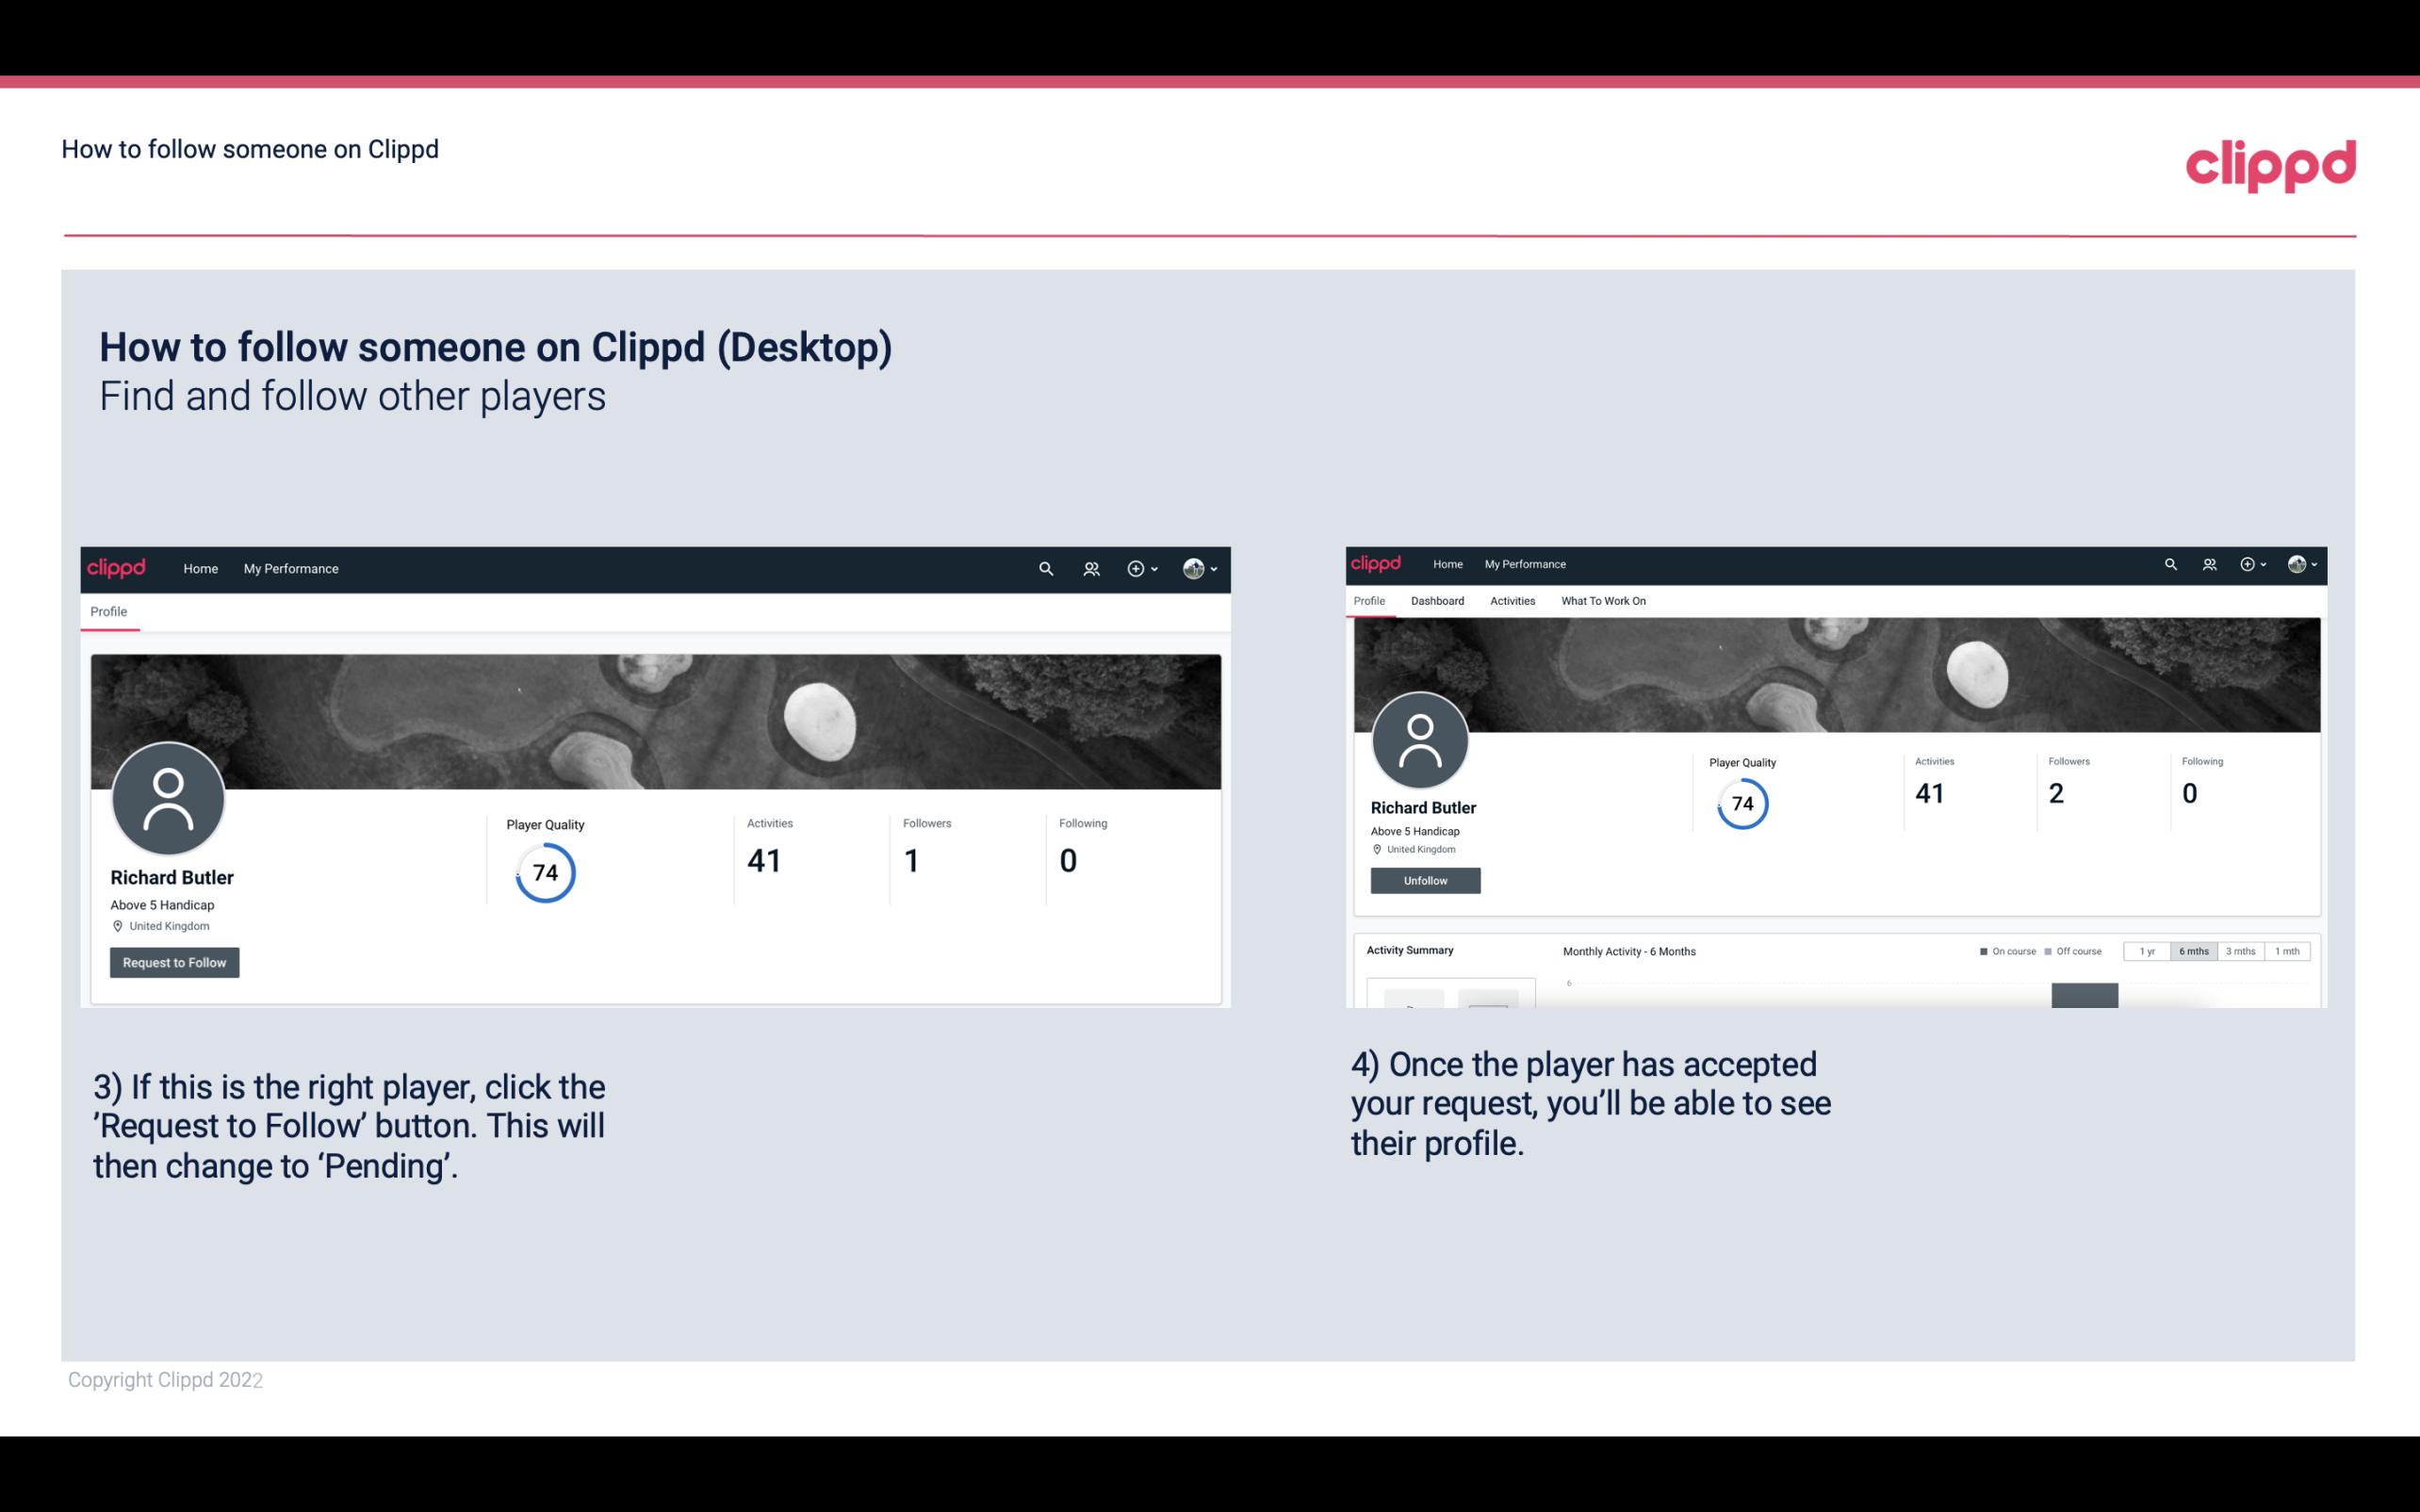Viewport: 2420px width, 1512px height.
Task: Click the 'Unfollow' button on right profile
Action: pos(1423,880)
